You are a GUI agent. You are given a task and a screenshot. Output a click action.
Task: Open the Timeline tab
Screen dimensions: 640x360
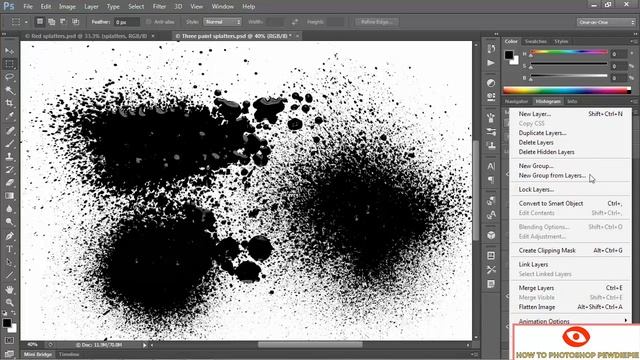(x=69, y=354)
